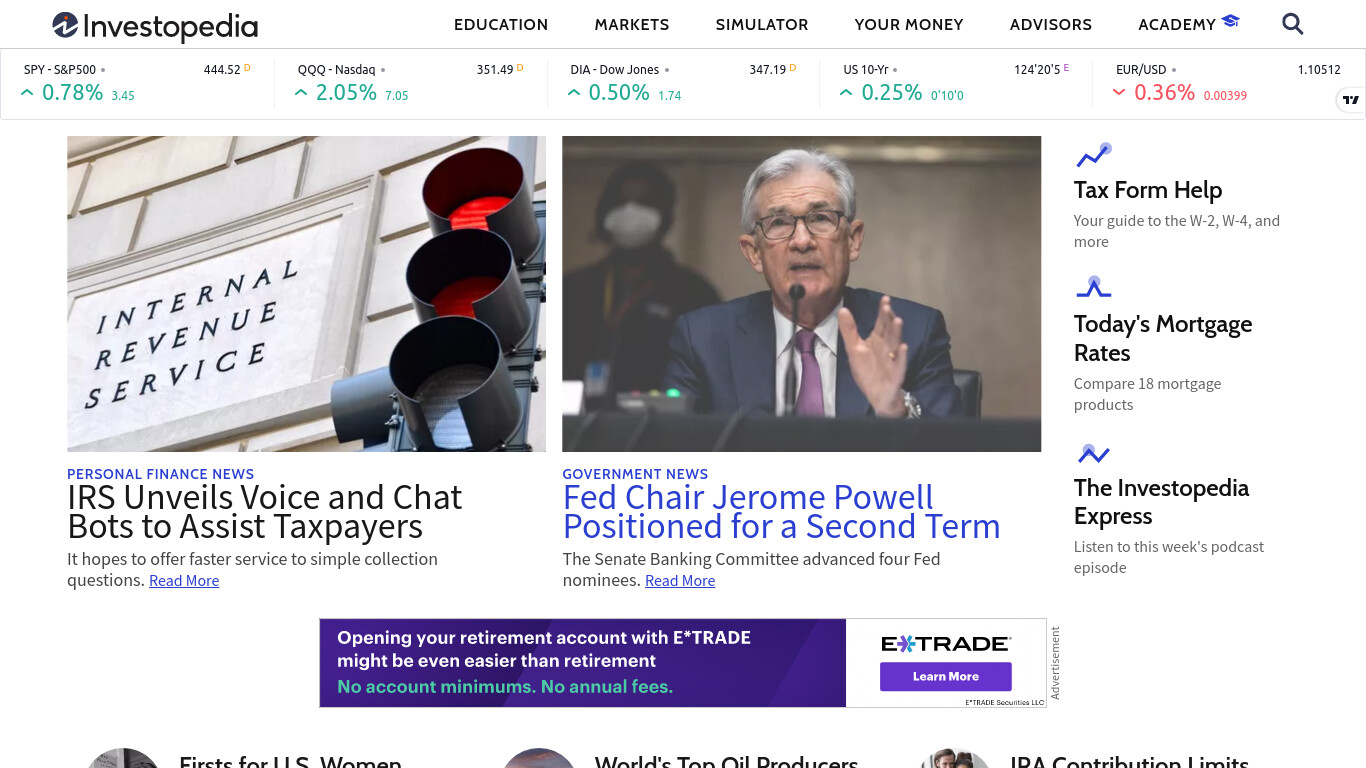Click the EUR/USD down-arrow indicator
The height and width of the screenshot is (768, 1366).
[x=1120, y=92]
